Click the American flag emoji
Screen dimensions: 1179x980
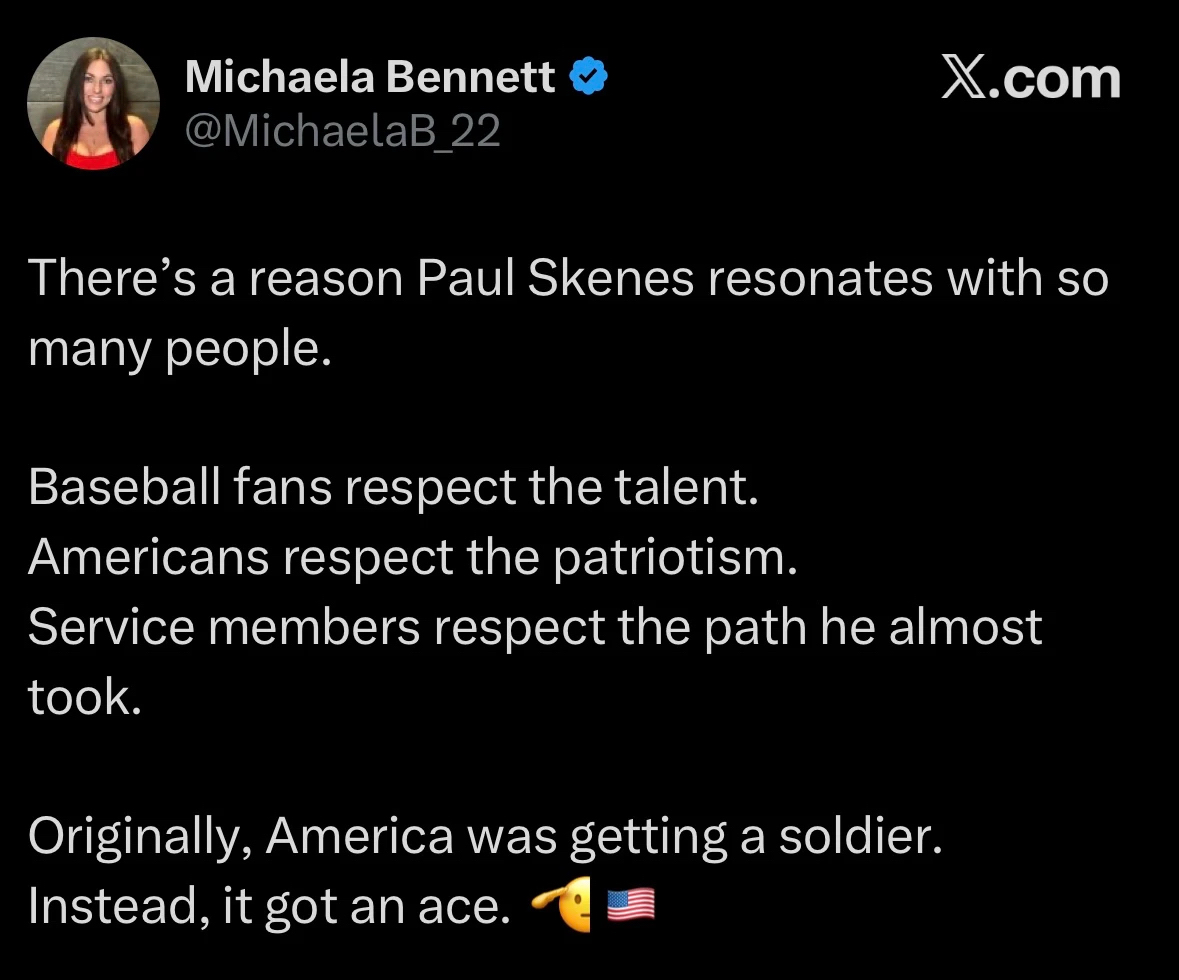pos(631,905)
